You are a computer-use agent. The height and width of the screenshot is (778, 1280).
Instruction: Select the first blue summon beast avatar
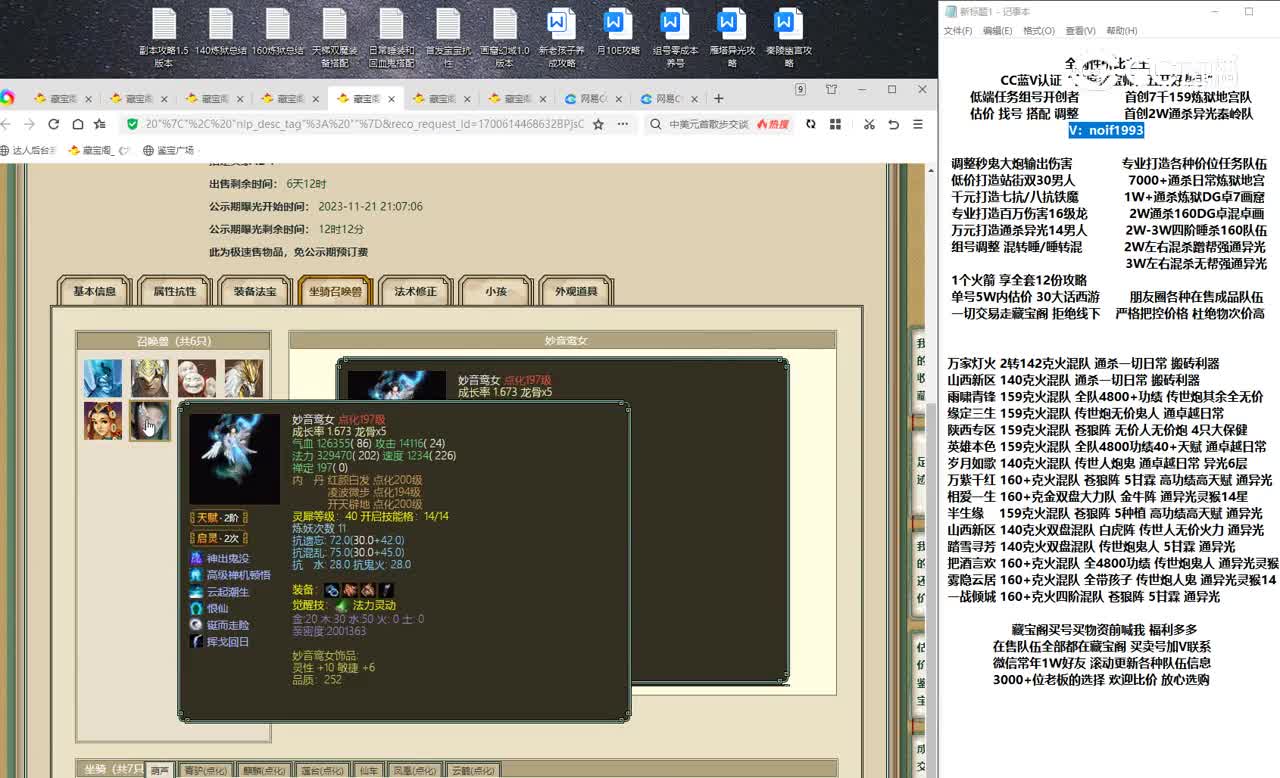(103, 379)
